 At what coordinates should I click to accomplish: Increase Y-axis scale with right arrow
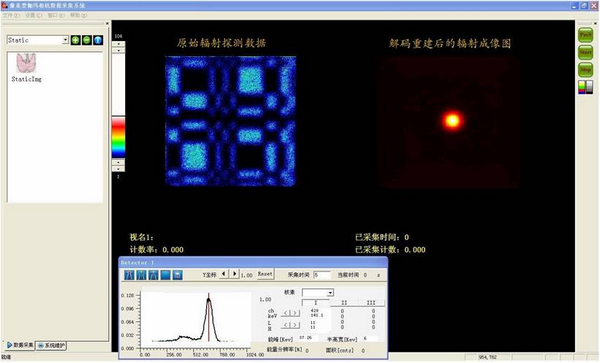coord(235,274)
